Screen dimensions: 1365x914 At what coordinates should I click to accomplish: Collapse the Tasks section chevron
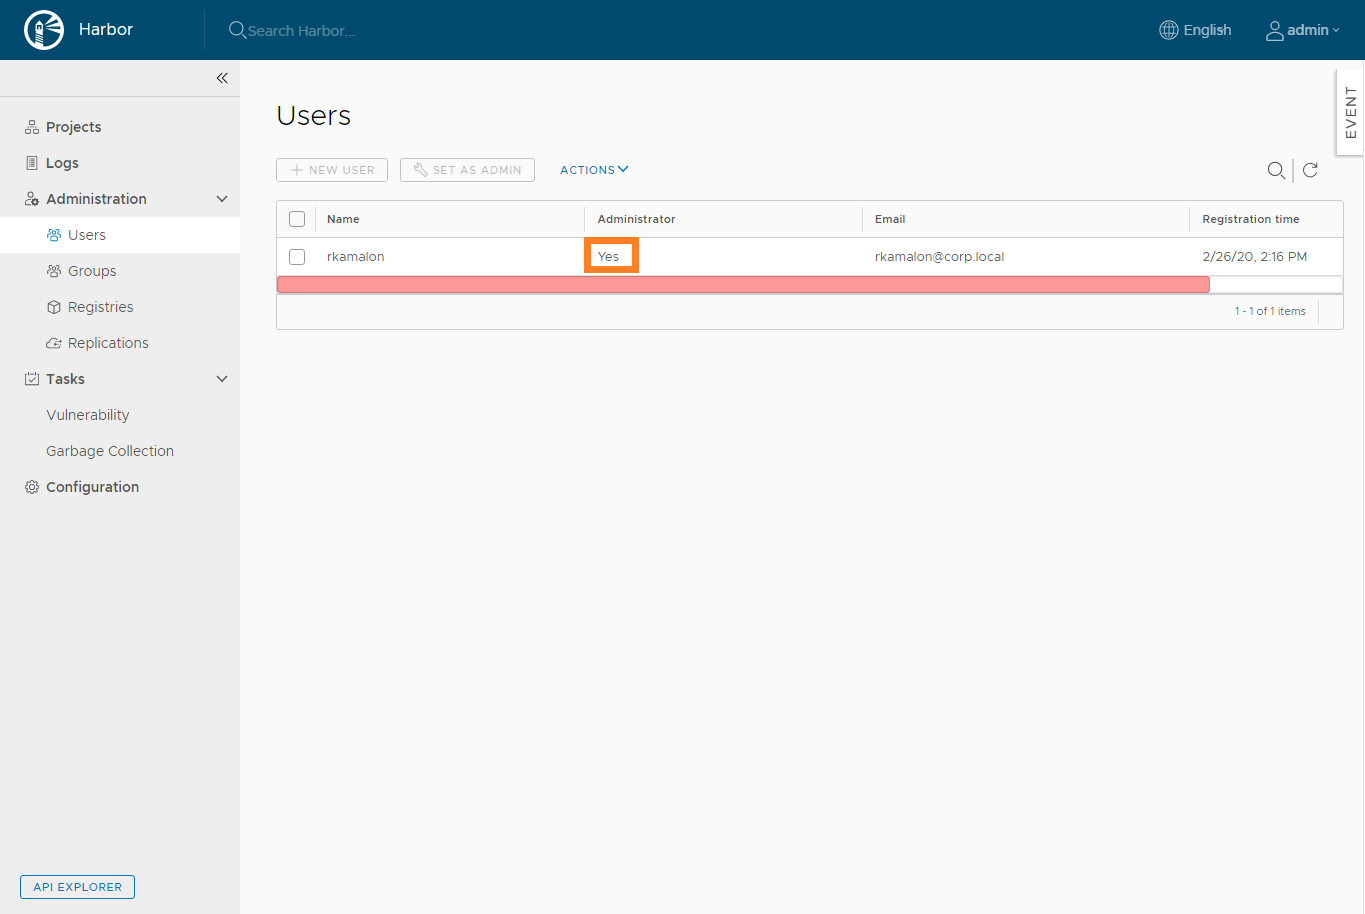pos(222,379)
